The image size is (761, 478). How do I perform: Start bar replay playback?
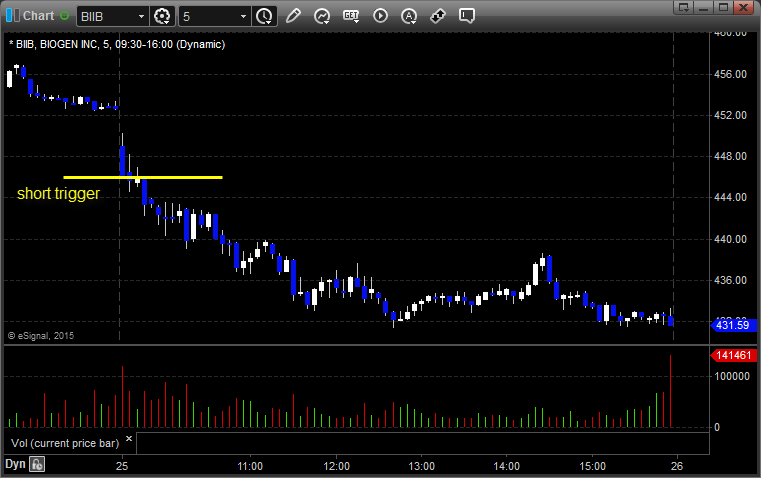click(x=380, y=16)
